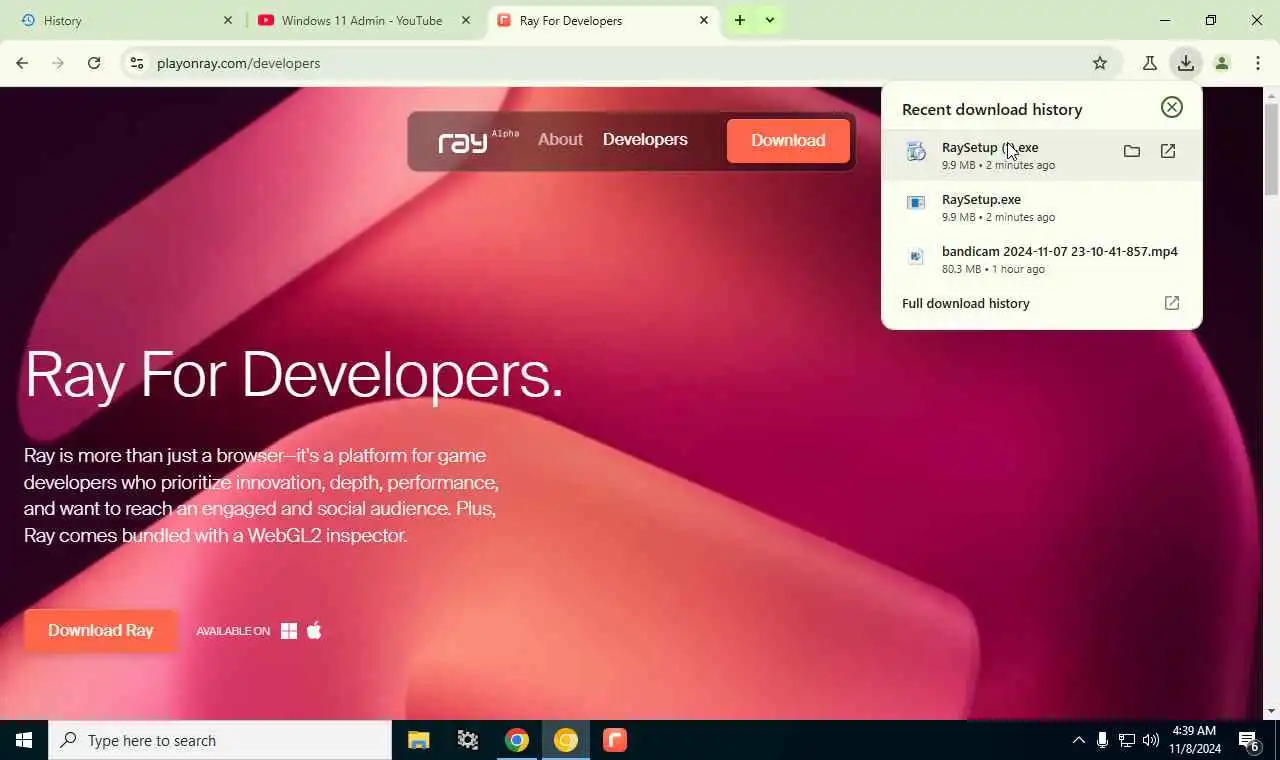Click Full download history
Viewport: 1280px width, 760px height.
966,303
